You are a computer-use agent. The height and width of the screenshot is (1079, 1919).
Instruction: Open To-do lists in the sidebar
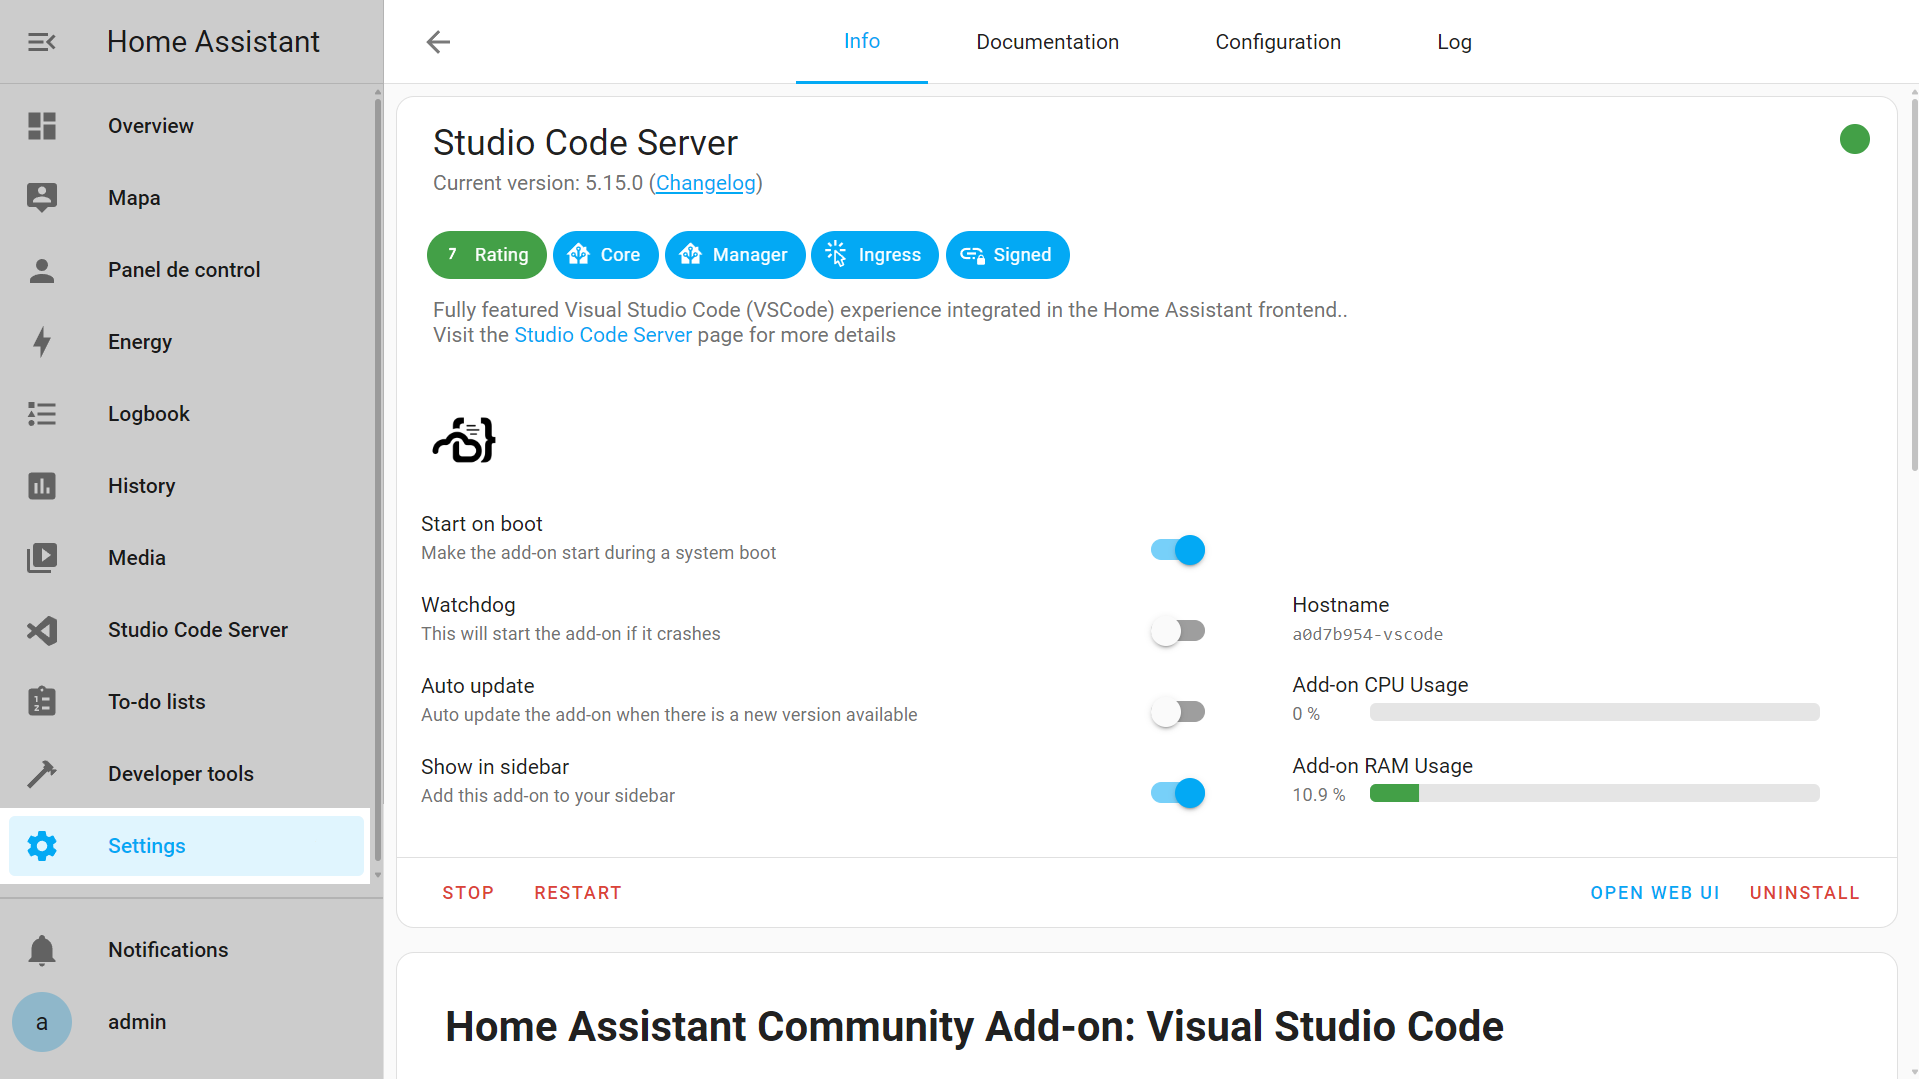click(186, 702)
